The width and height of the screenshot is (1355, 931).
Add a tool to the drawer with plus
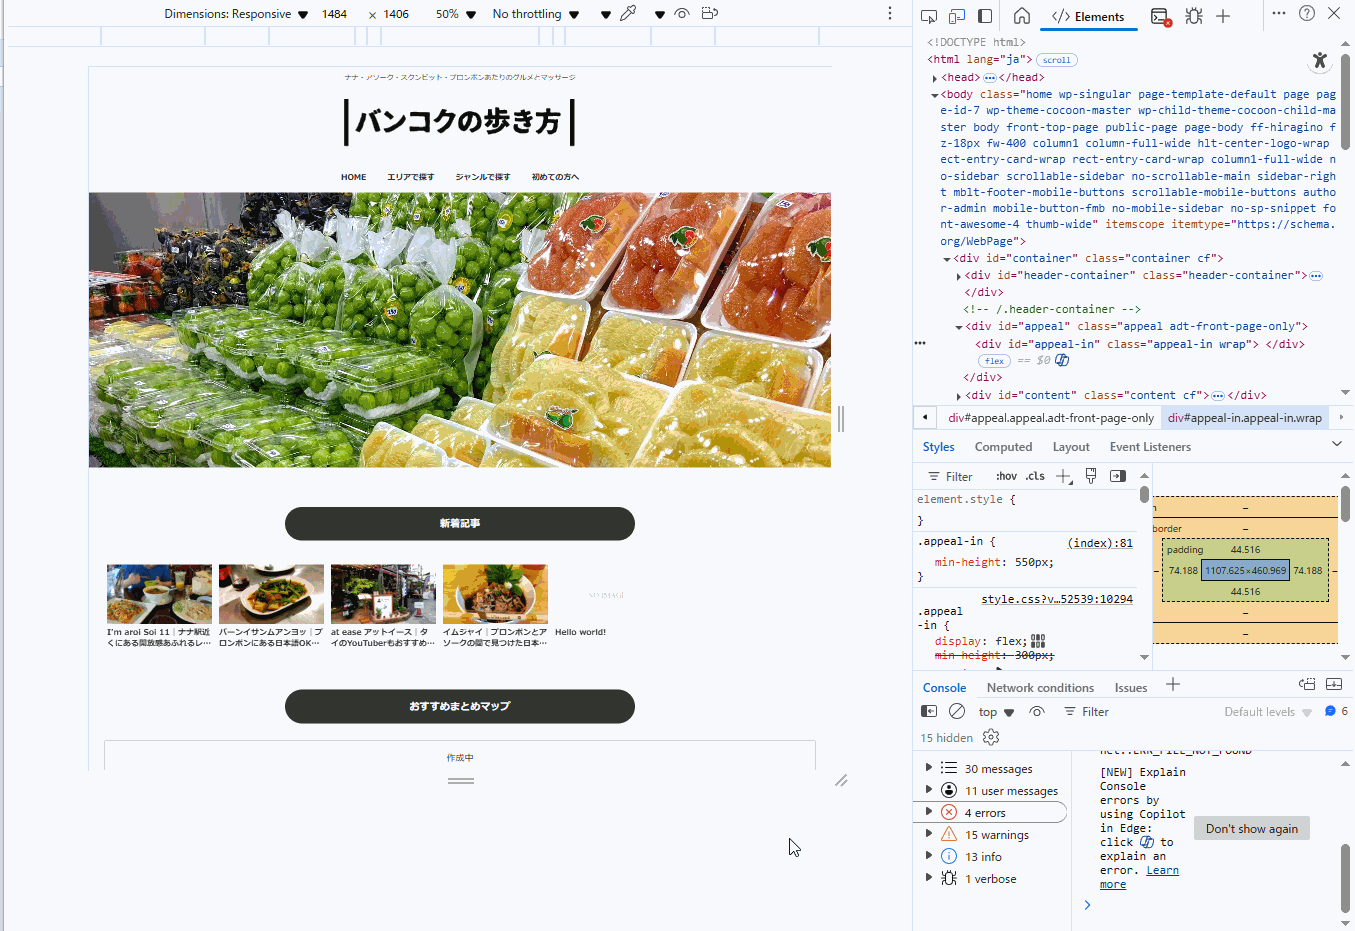[1173, 685]
